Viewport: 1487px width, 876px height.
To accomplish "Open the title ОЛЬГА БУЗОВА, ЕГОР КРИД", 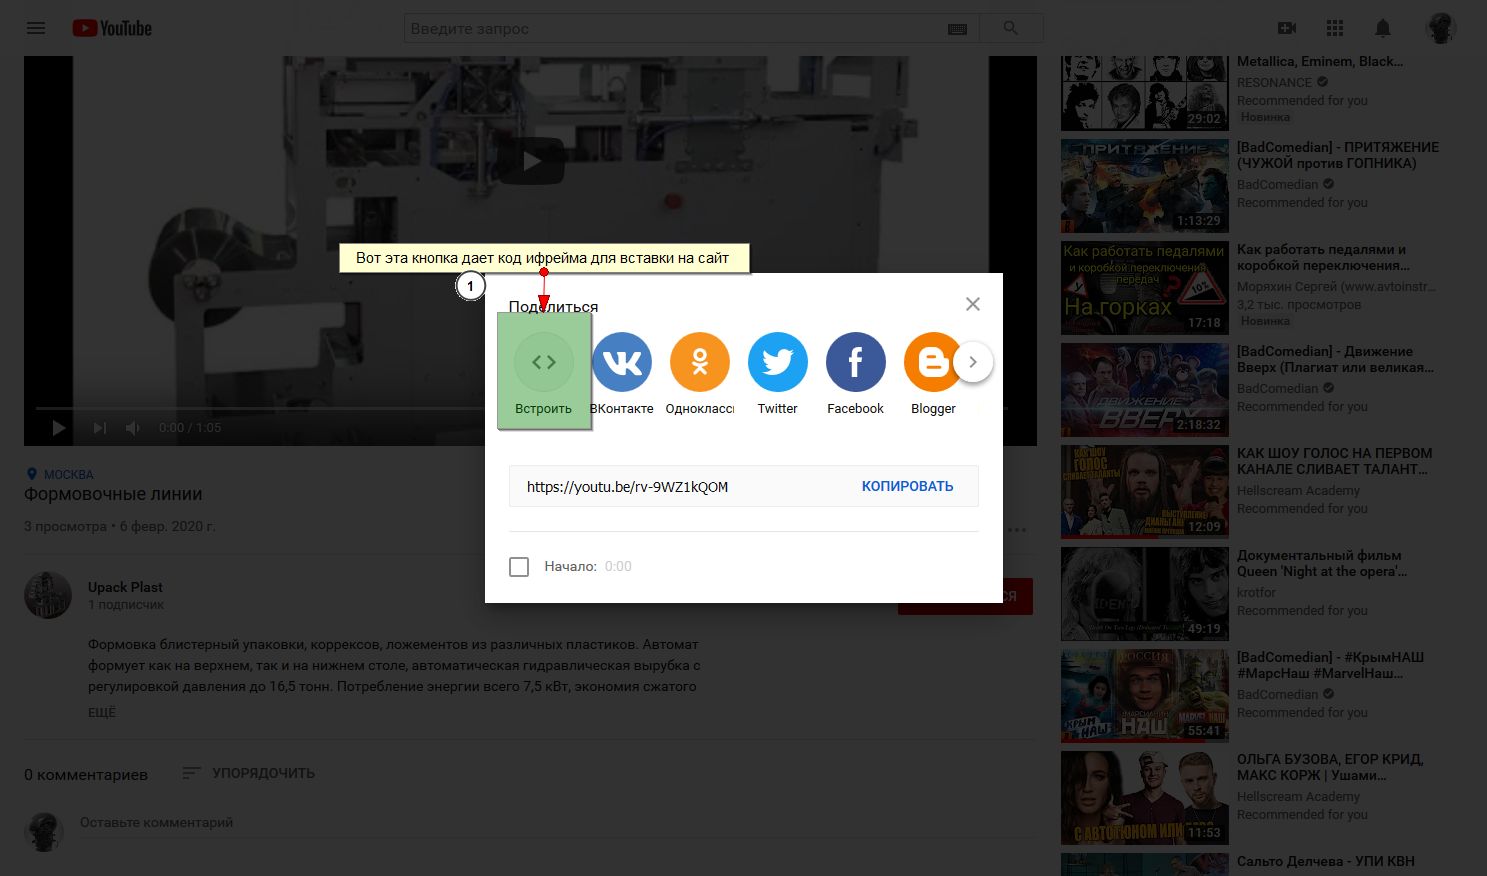I will click(x=1330, y=767).
